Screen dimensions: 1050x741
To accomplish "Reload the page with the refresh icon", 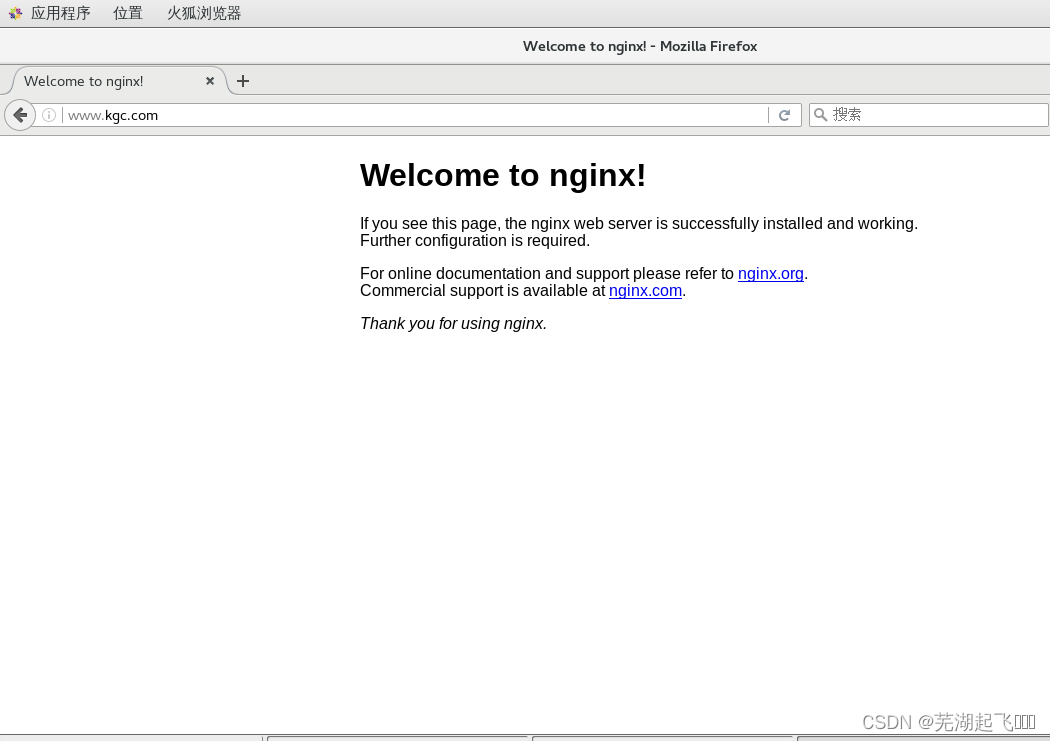I will (x=784, y=115).
